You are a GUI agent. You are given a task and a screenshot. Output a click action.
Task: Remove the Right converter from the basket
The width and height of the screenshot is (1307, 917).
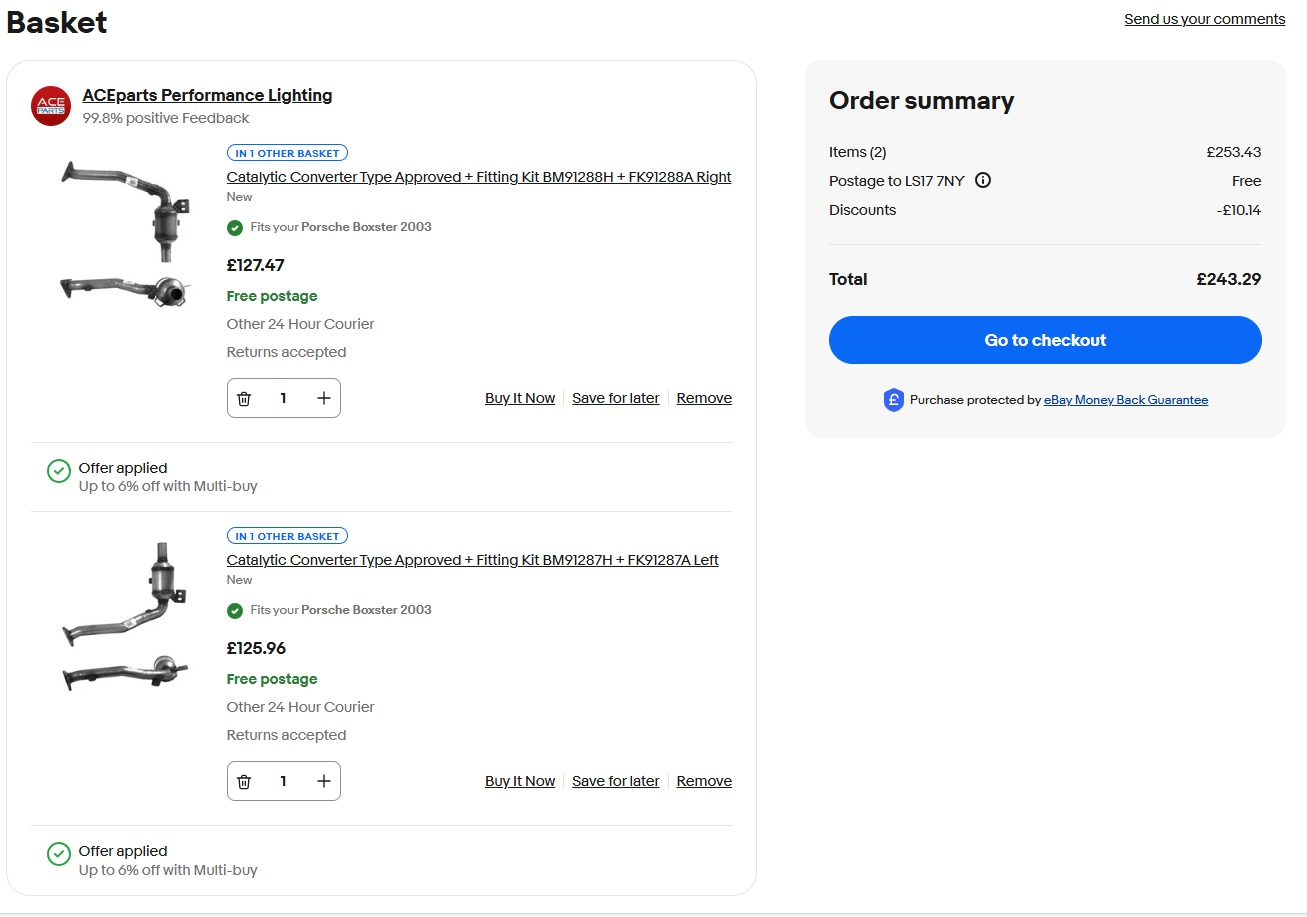704,398
